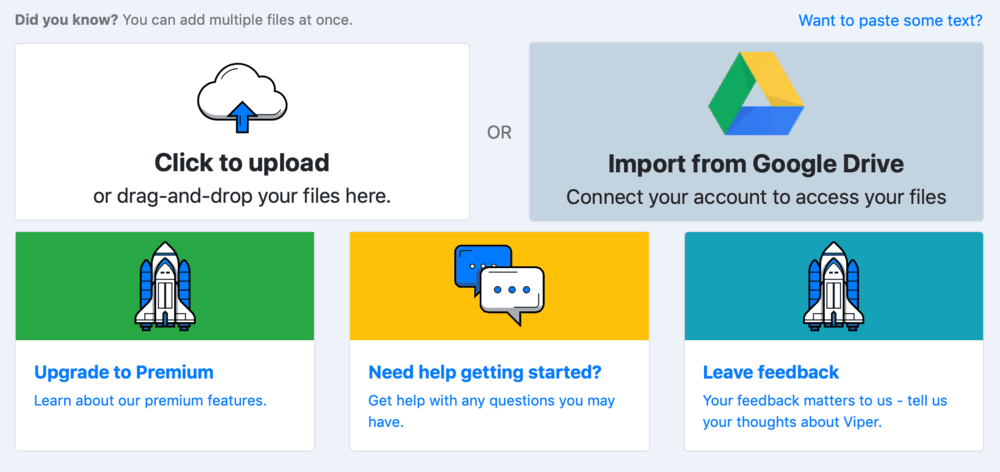Click 'Get help with any questions you may have.' text

[492, 411]
